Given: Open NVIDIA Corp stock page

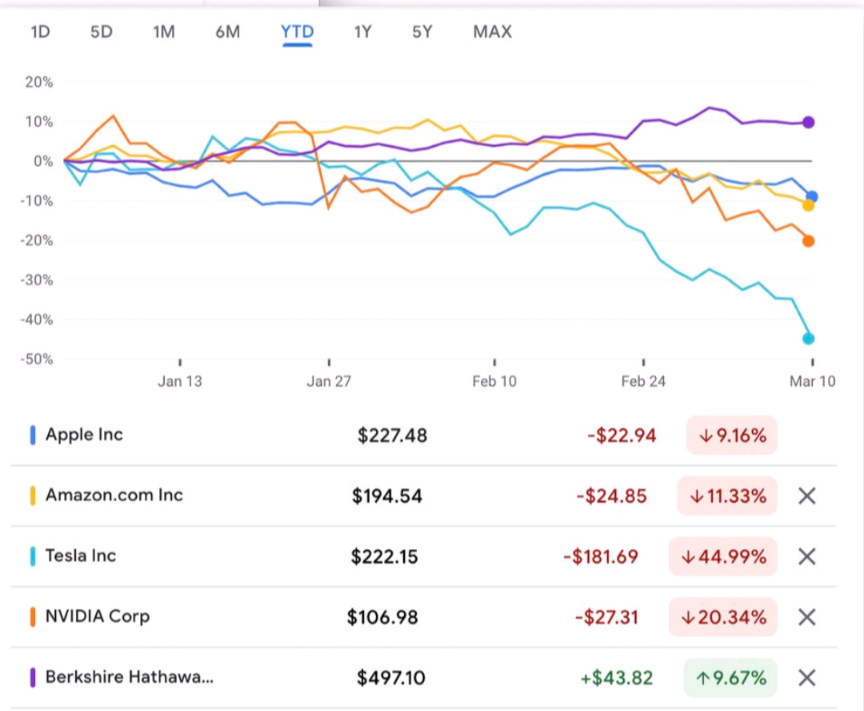Looking at the screenshot, I should click(97, 616).
